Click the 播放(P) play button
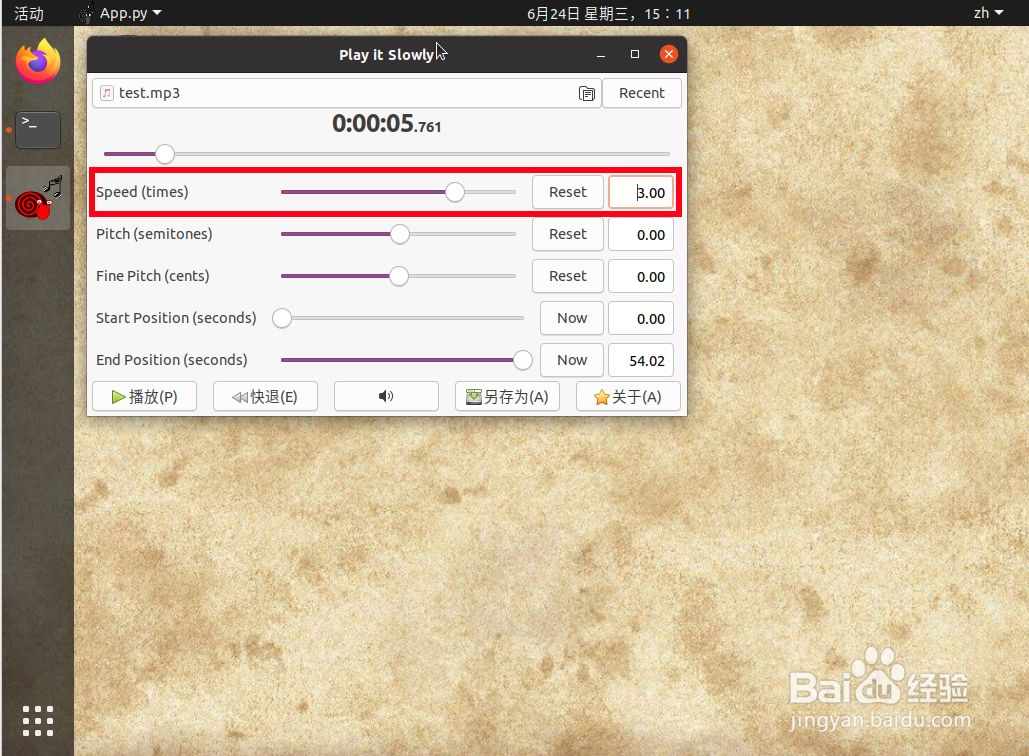Viewport: 1029px width, 756px height. [144, 396]
